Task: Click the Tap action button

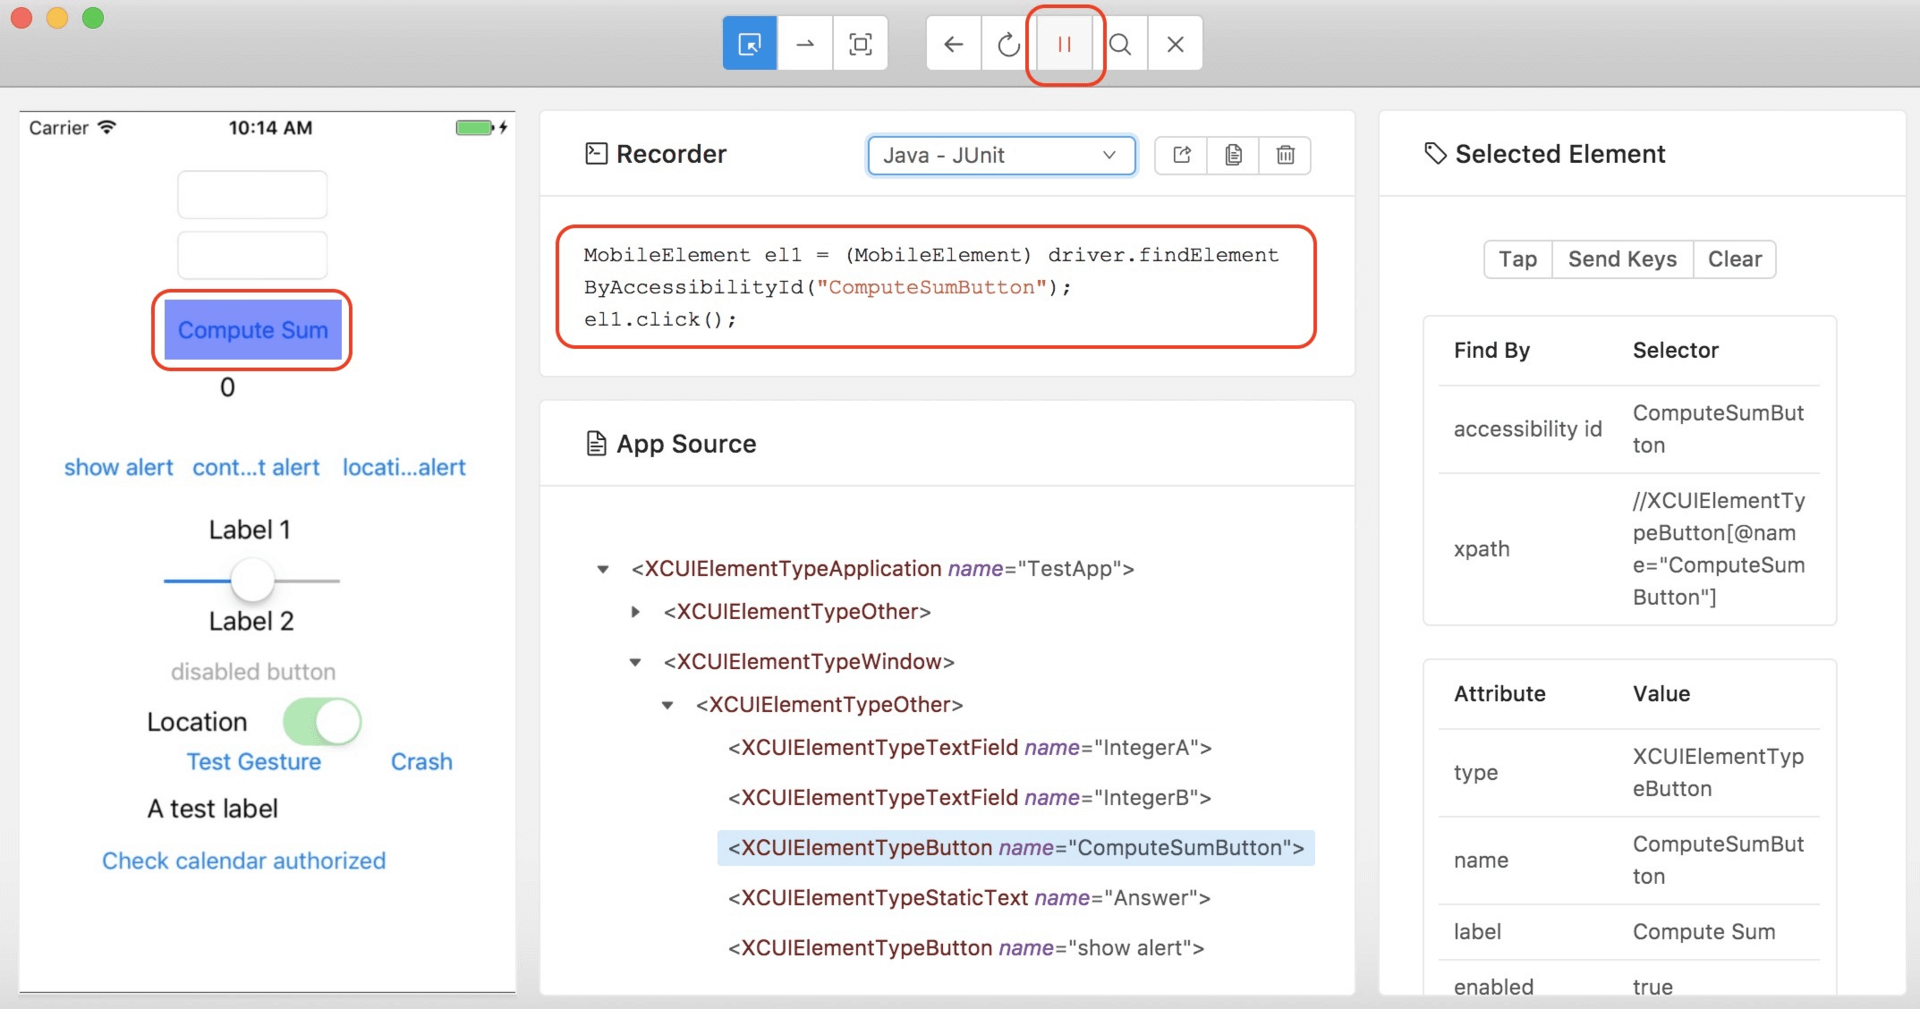Action: (1517, 259)
